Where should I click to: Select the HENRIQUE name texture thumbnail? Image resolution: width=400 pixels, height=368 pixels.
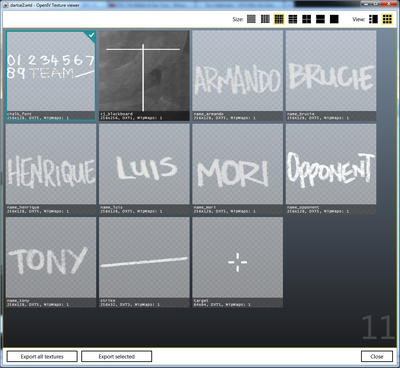[51, 169]
